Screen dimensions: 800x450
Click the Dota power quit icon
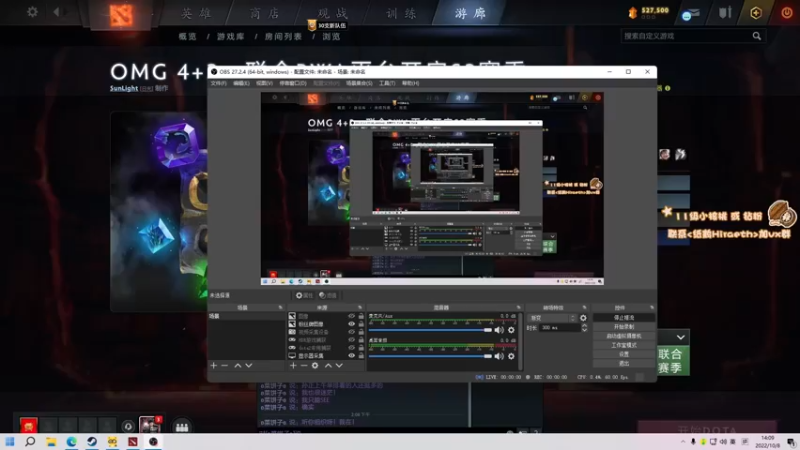[787, 12]
